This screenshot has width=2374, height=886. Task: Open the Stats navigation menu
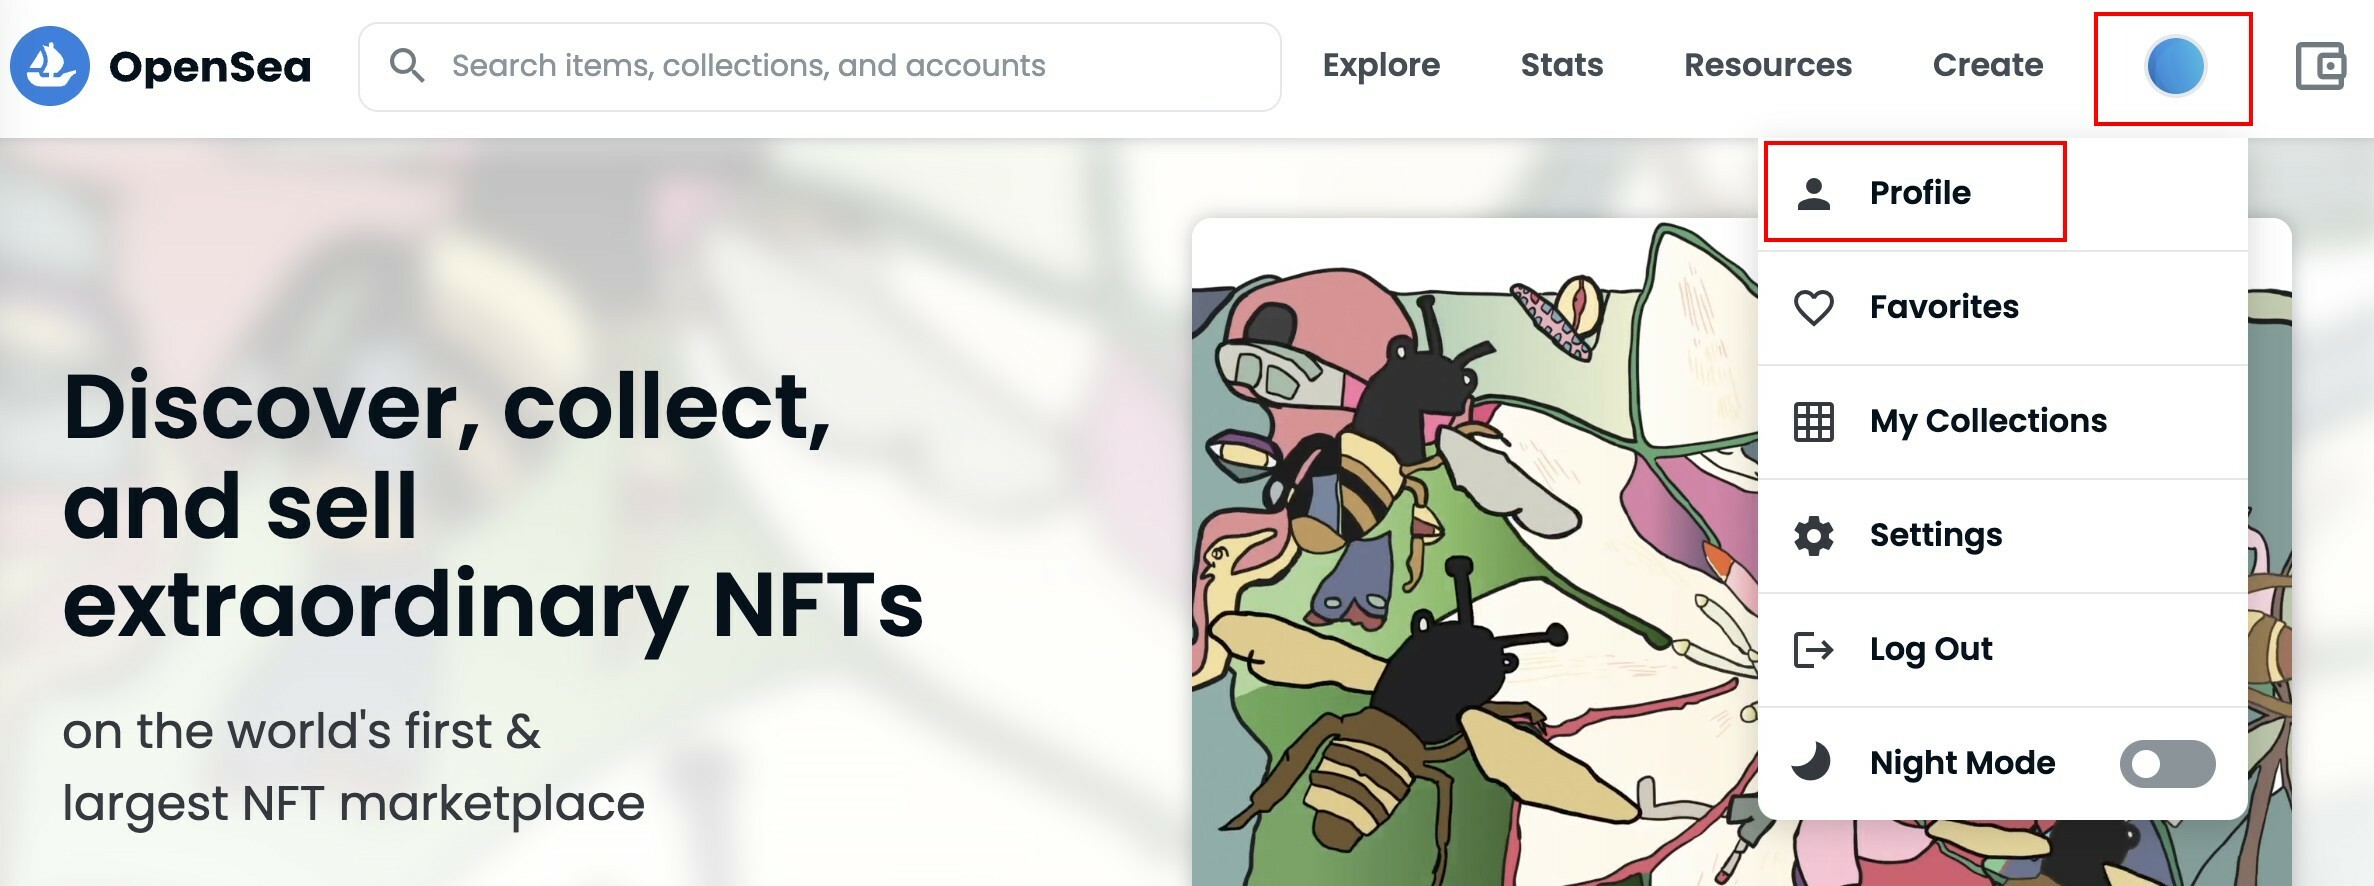[x=1561, y=66]
